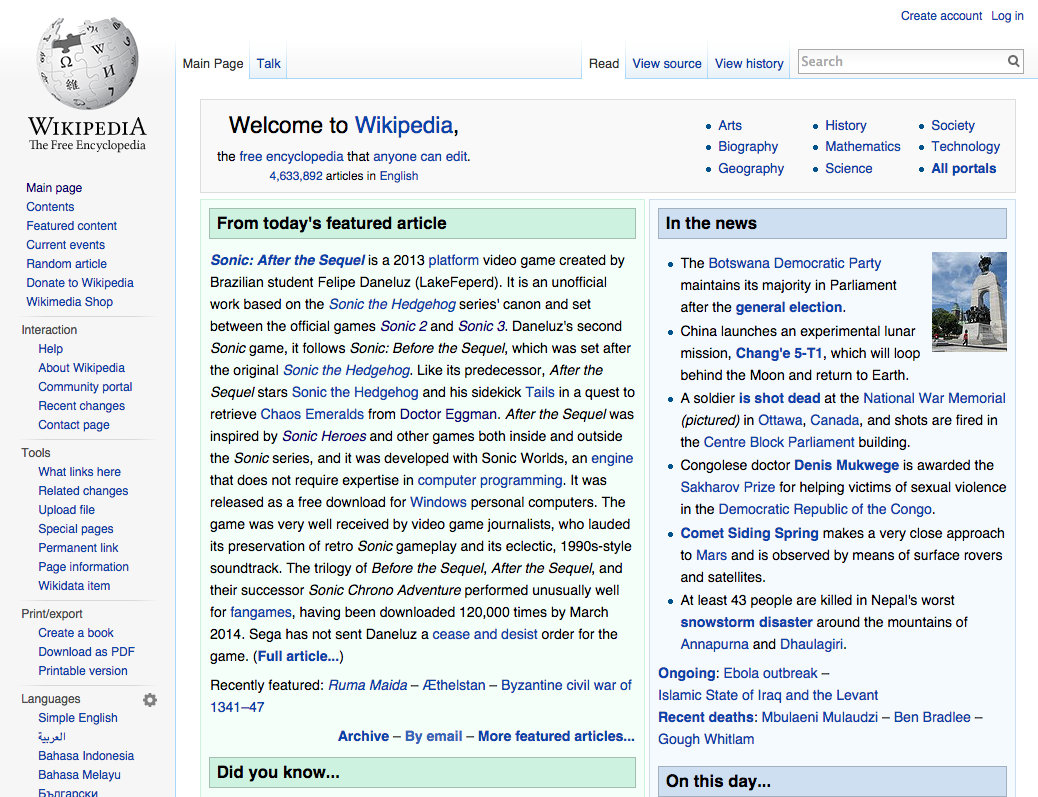The image size is (1038, 797).
Task: Click Download as PDF
Action: pyautogui.click(x=86, y=652)
